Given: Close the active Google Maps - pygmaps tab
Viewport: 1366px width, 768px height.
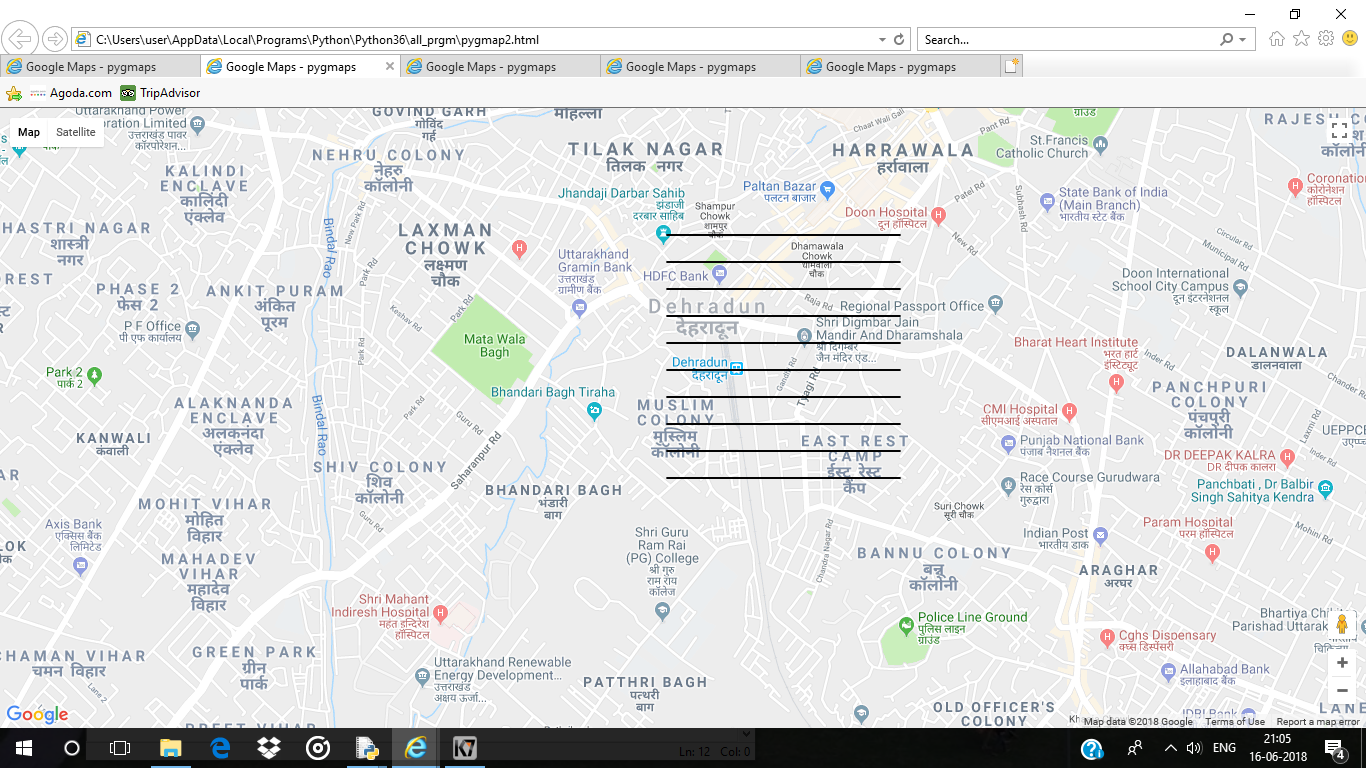Looking at the screenshot, I should click(390, 66).
